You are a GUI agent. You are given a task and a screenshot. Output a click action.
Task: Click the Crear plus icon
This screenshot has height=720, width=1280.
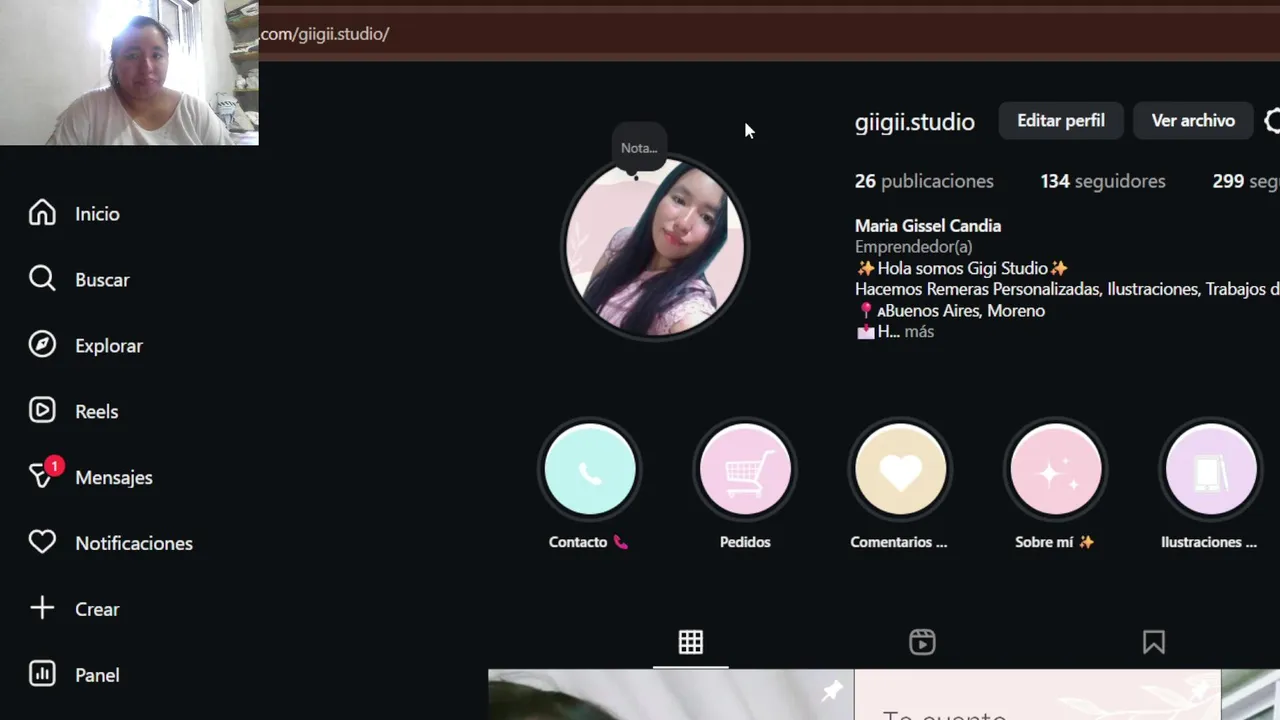pos(42,608)
